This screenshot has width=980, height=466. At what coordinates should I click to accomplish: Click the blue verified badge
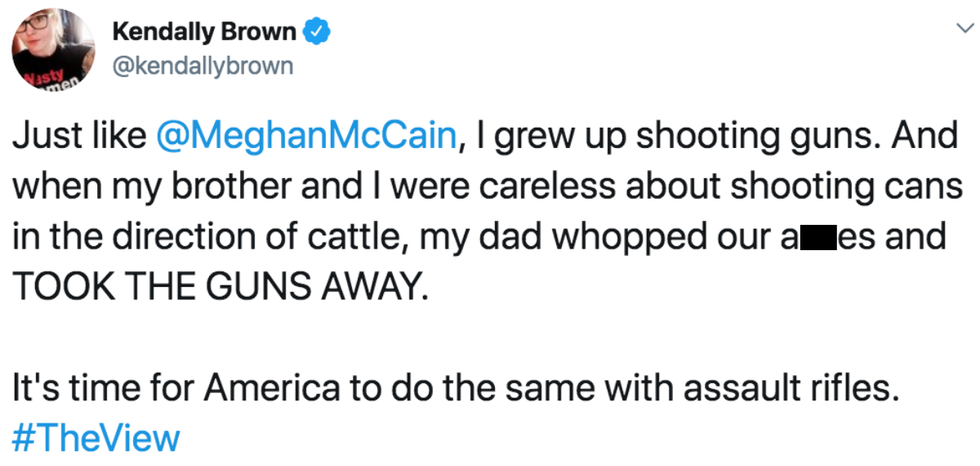tap(317, 32)
